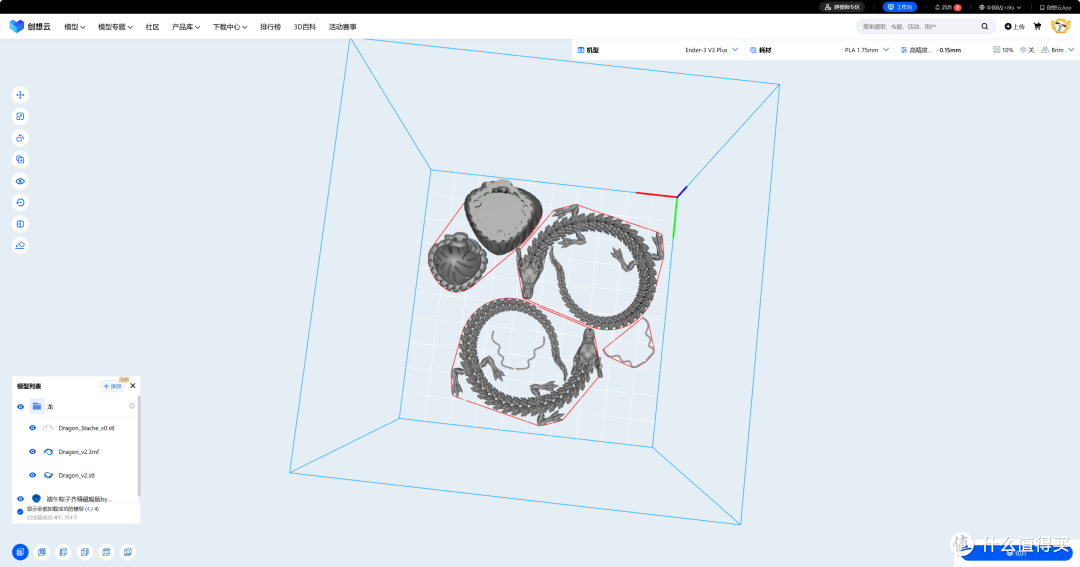Click the Reset tool in left toolbar
This screenshot has width=1080, height=567.
pyautogui.click(x=20, y=203)
